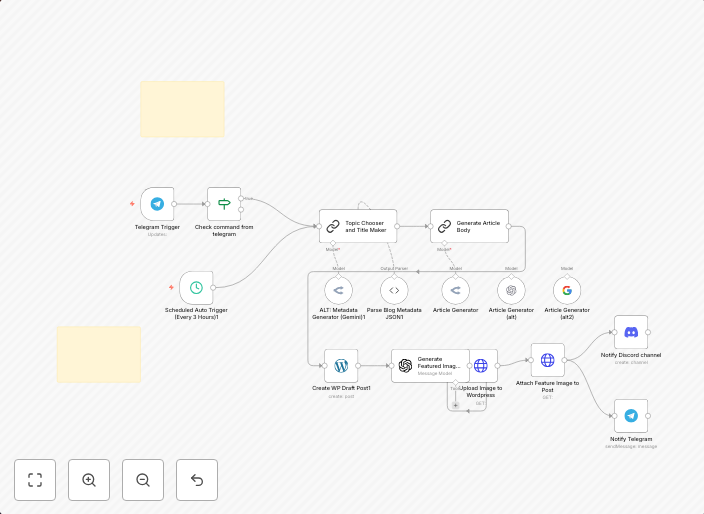Click the reset zoom arrow button
The width and height of the screenshot is (704, 514).
pos(197,480)
